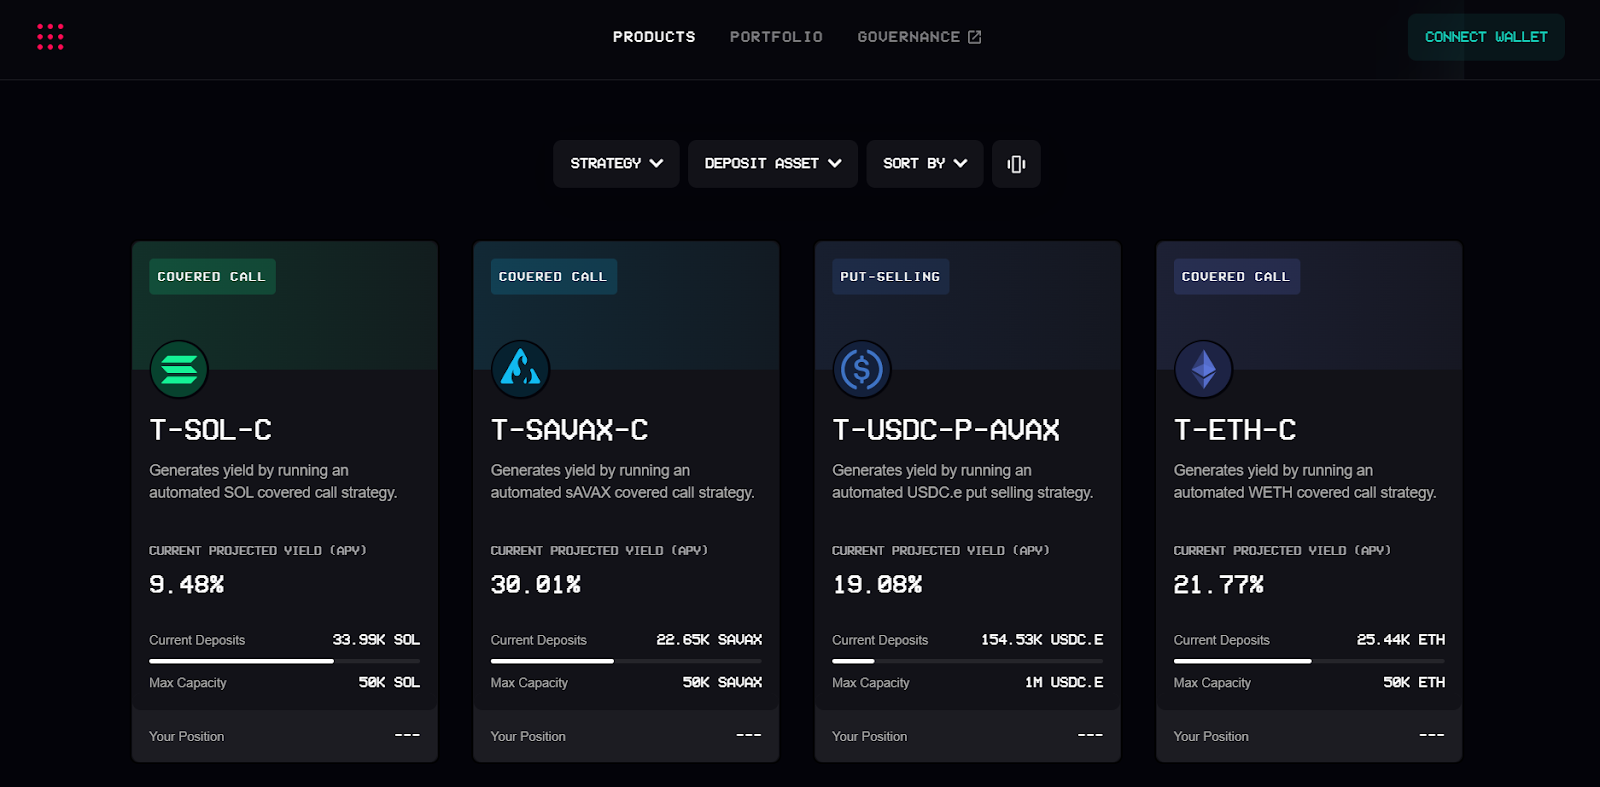Click the Covered Call tag on T-SOL-C
Screen dimensions: 1600x787
pos(211,277)
